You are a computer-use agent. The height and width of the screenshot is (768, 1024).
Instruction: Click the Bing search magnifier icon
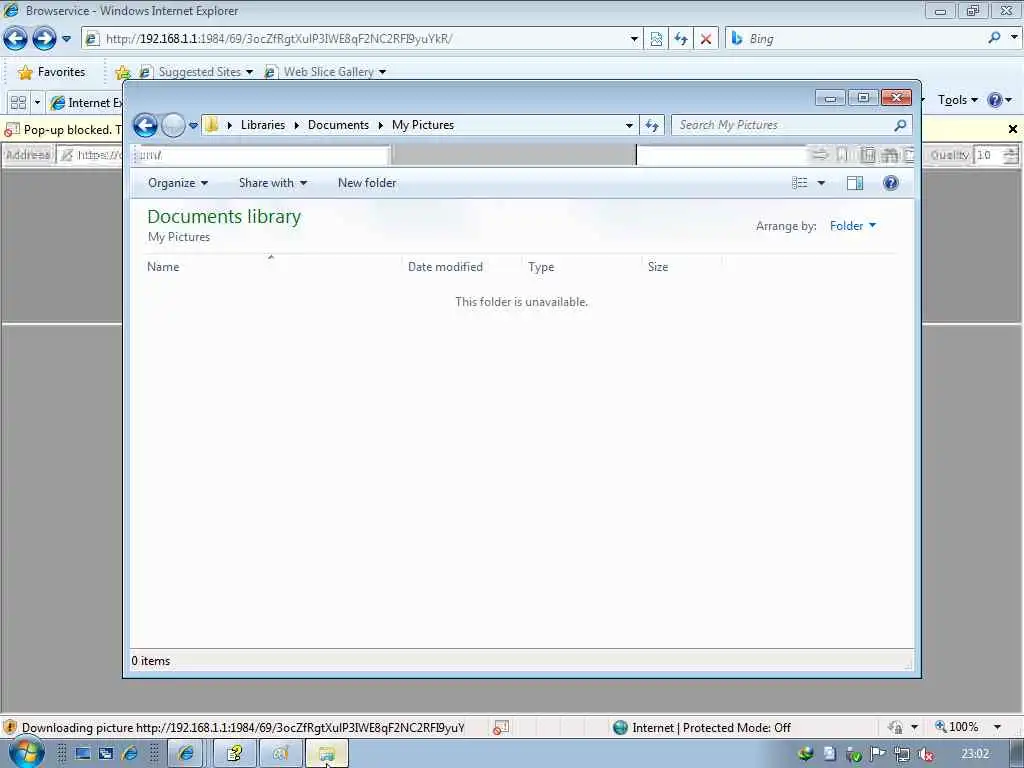coord(995,38)
